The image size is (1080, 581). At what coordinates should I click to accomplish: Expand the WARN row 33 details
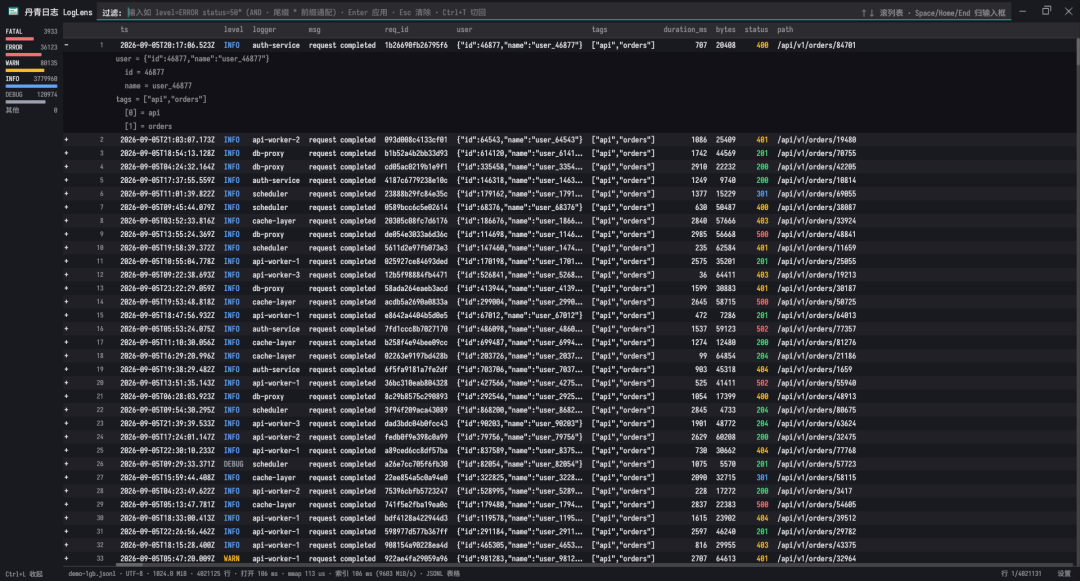[67, 558]
